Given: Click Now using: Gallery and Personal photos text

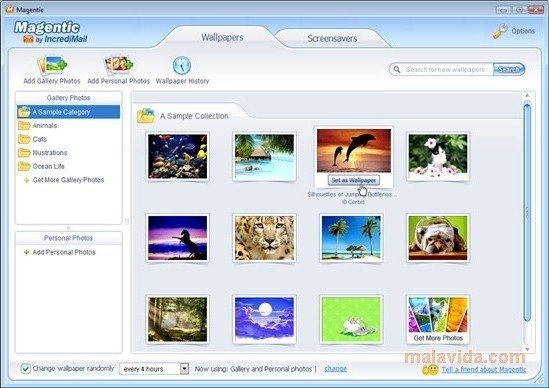Looking at the screenshot, I should (x=253, y=369).
